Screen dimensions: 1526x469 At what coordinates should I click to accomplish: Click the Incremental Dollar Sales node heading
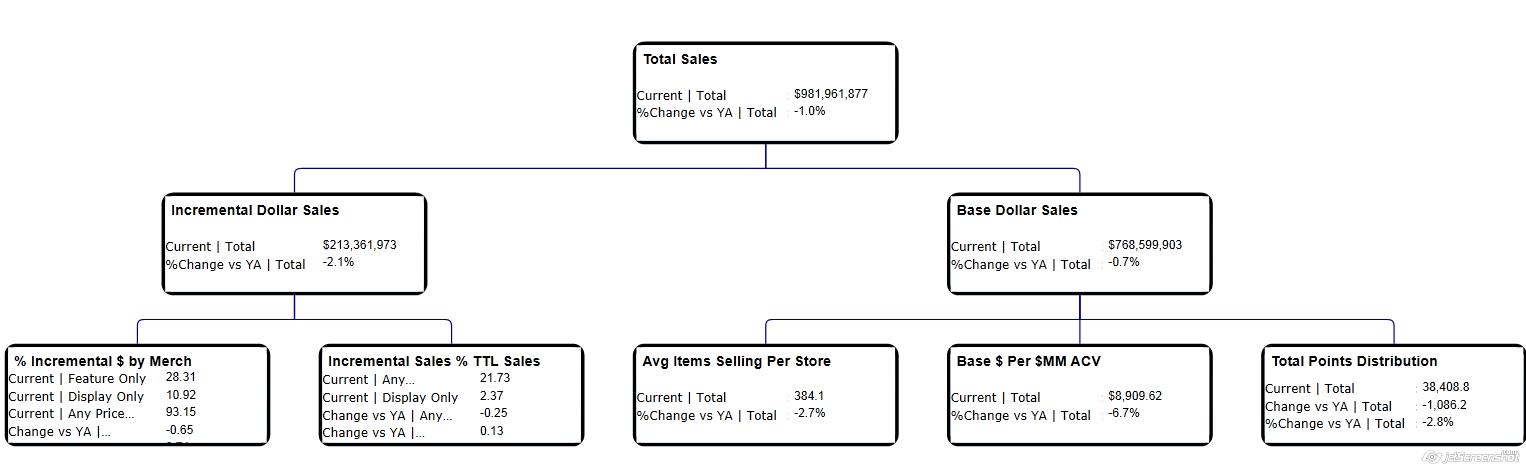pyautogui.click(x=255, y=211)
